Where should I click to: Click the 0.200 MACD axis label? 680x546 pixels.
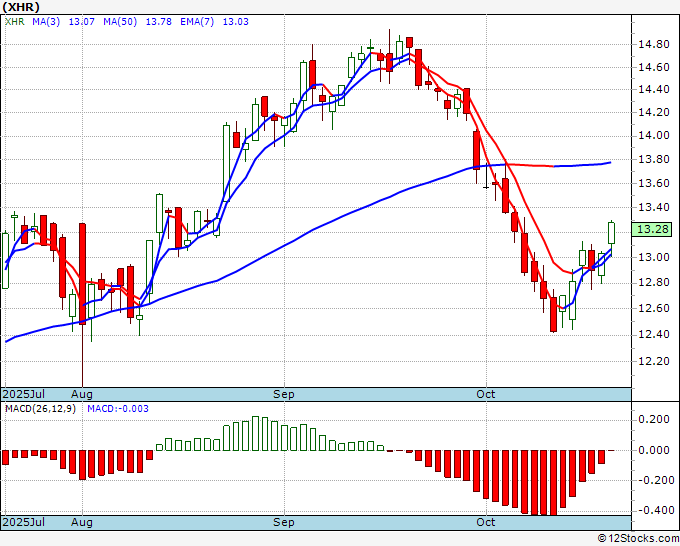coord(656,419)
